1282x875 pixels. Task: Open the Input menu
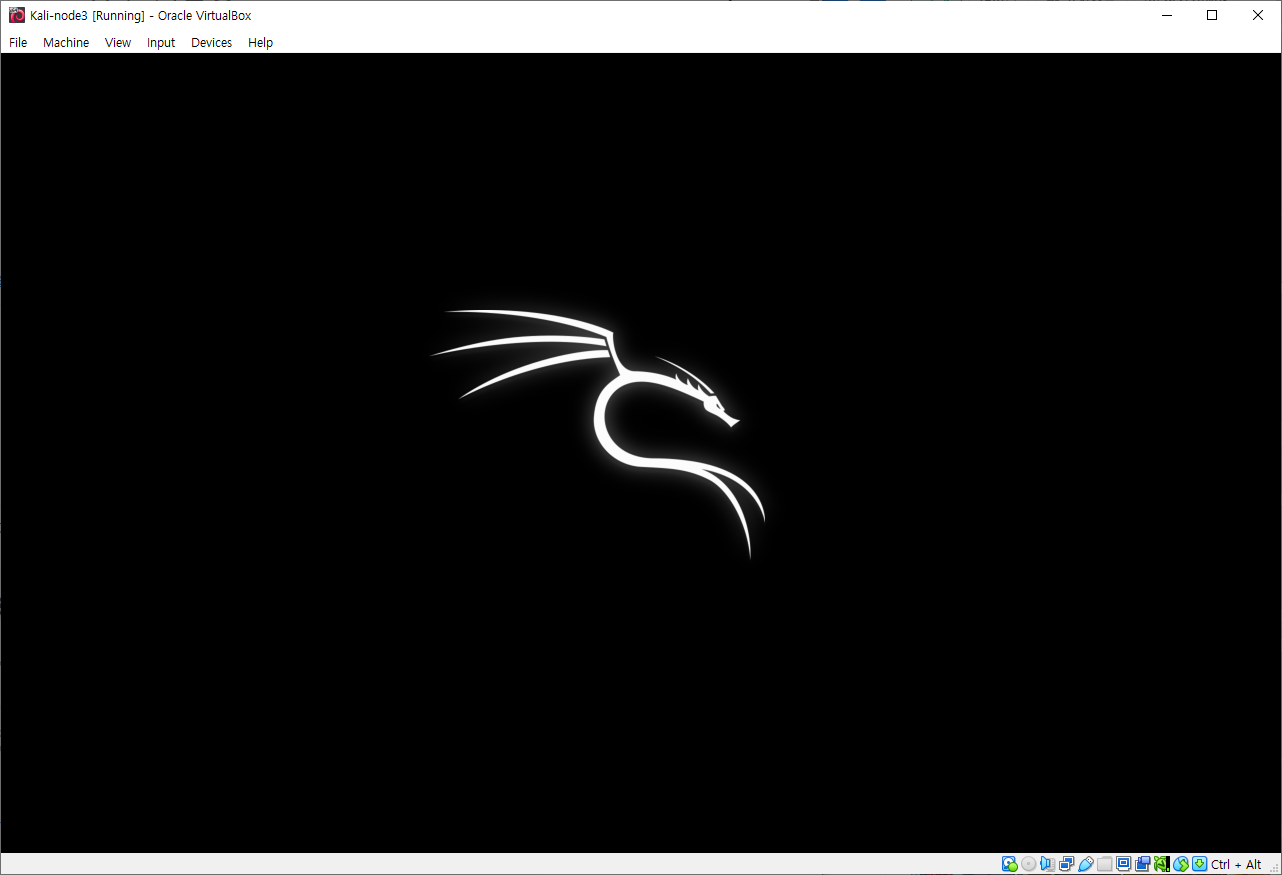161,43
